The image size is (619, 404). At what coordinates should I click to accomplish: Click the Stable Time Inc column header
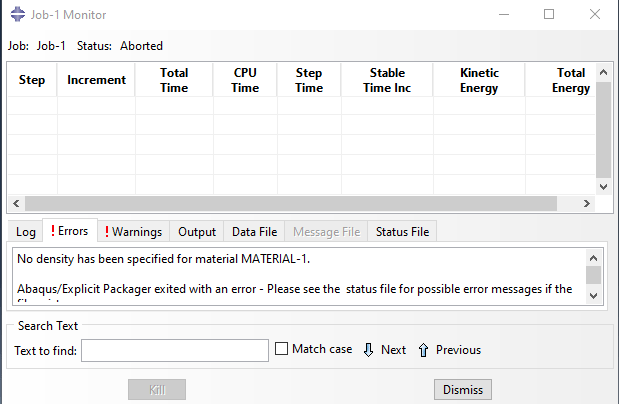tap(387, 80)
